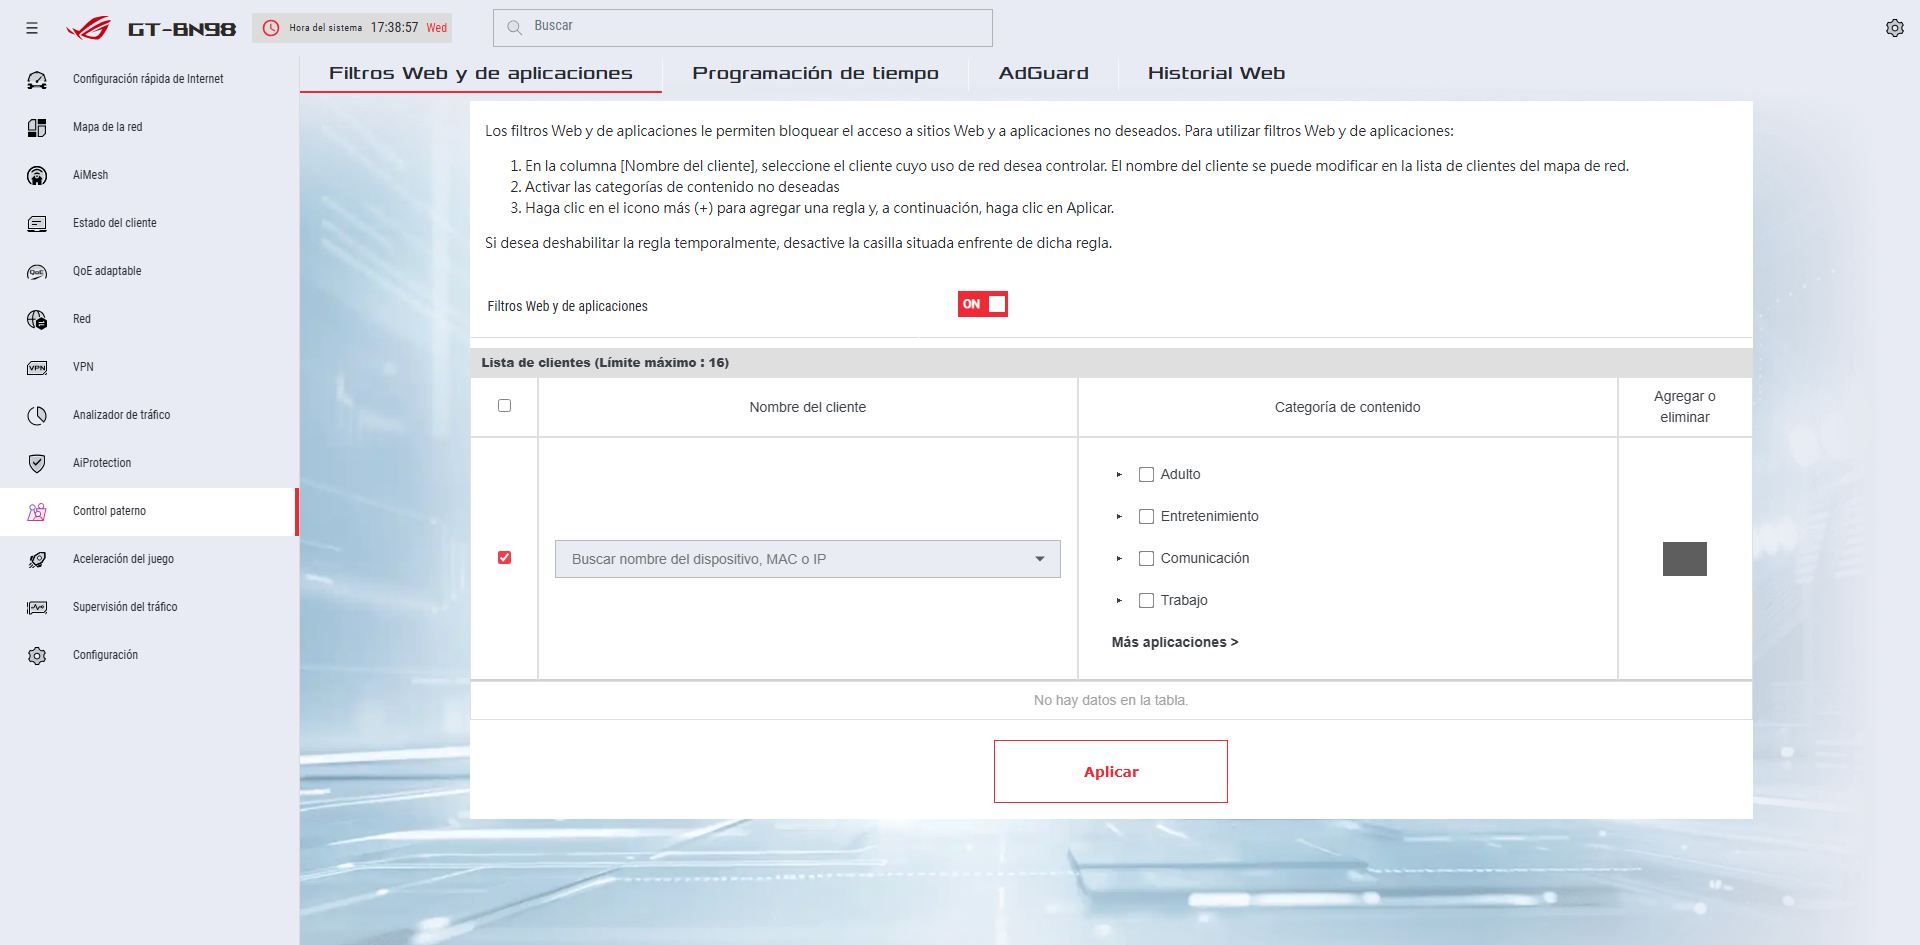Turn off Filtros Web y de aplicaciones switch
This screenshot has height=945, width=1920.
982,304
